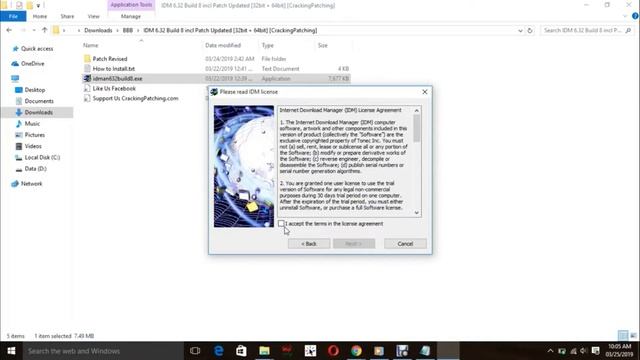Open the Manage ribbon tab

(131, 16)
